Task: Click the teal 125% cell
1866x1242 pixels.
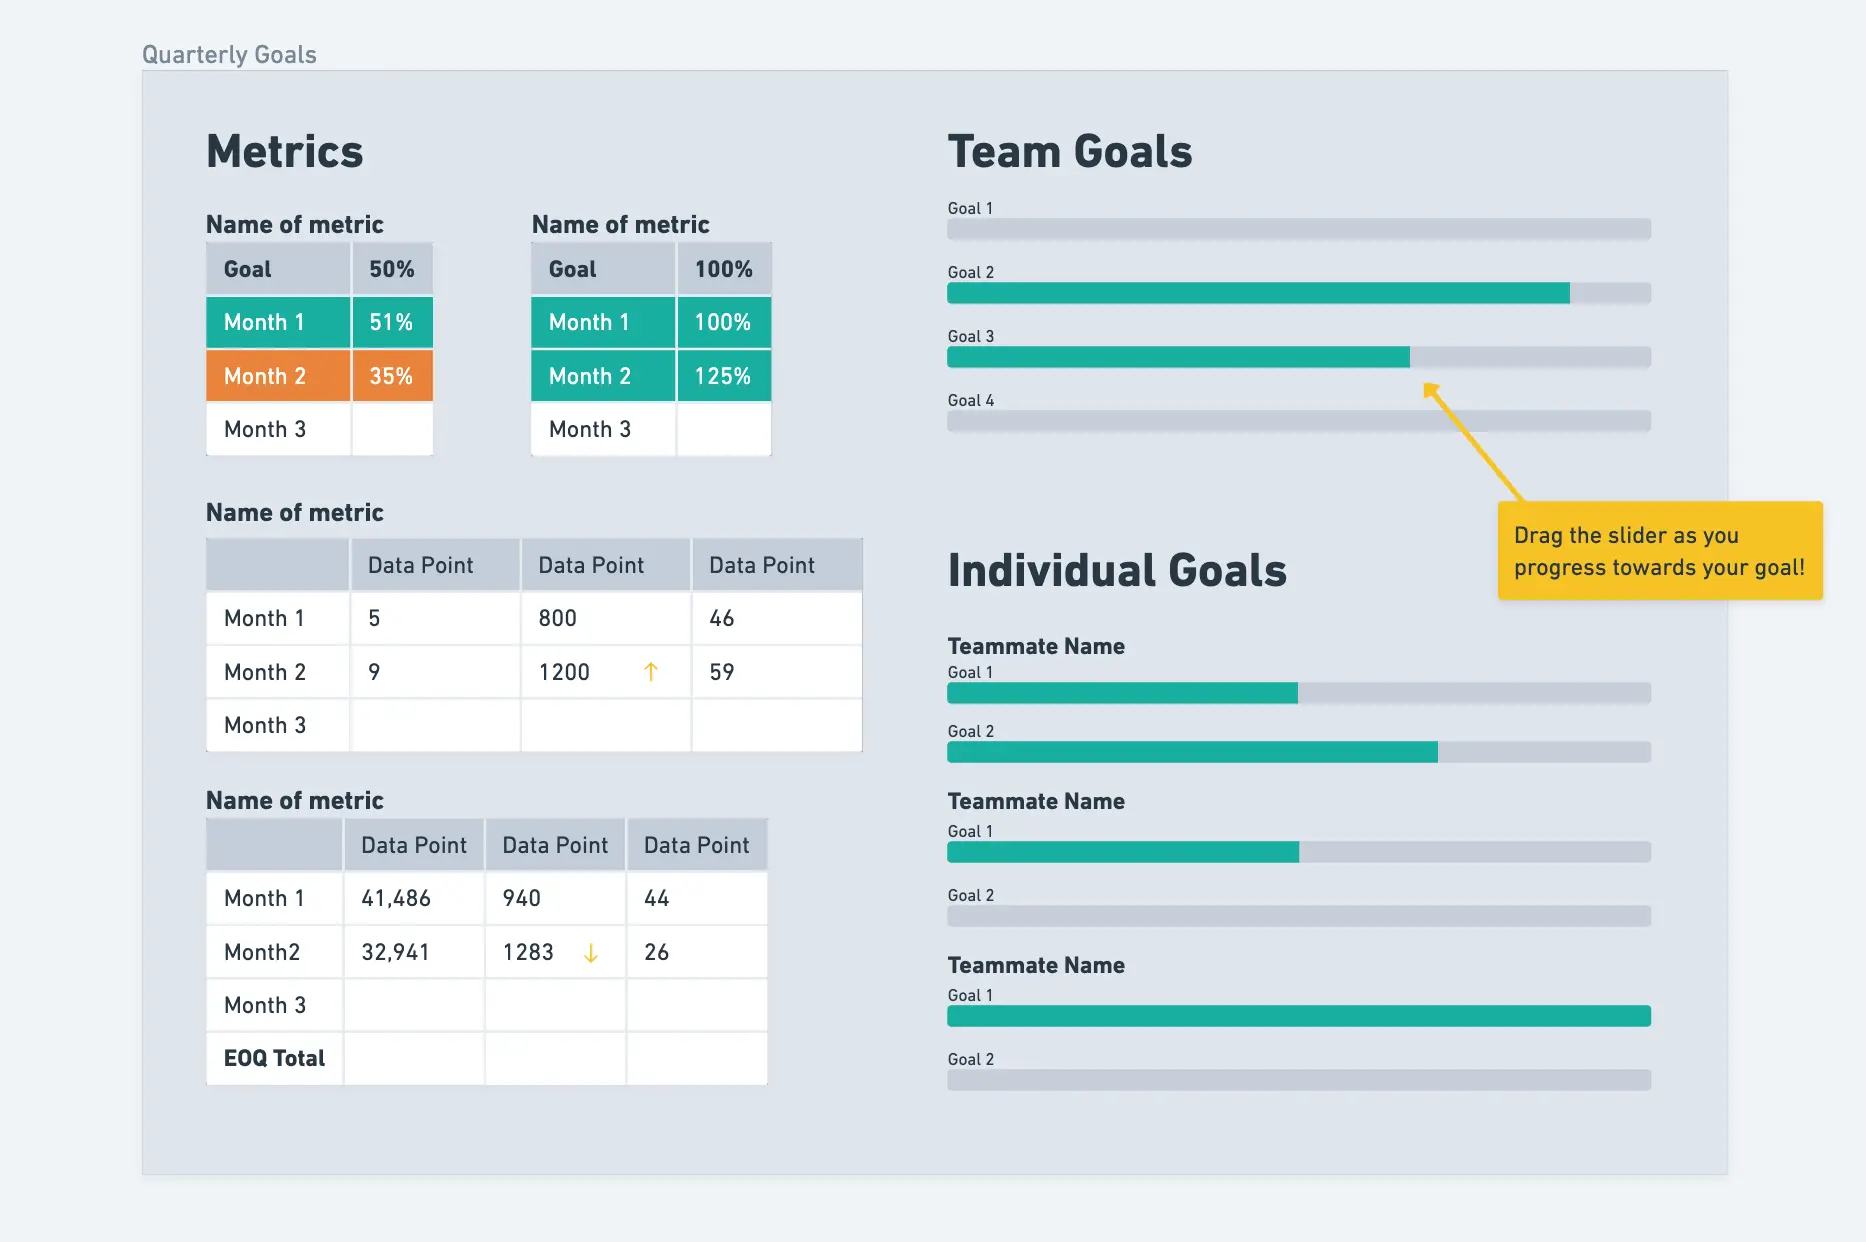Action: pyautogui.click(x=723, y=376)
